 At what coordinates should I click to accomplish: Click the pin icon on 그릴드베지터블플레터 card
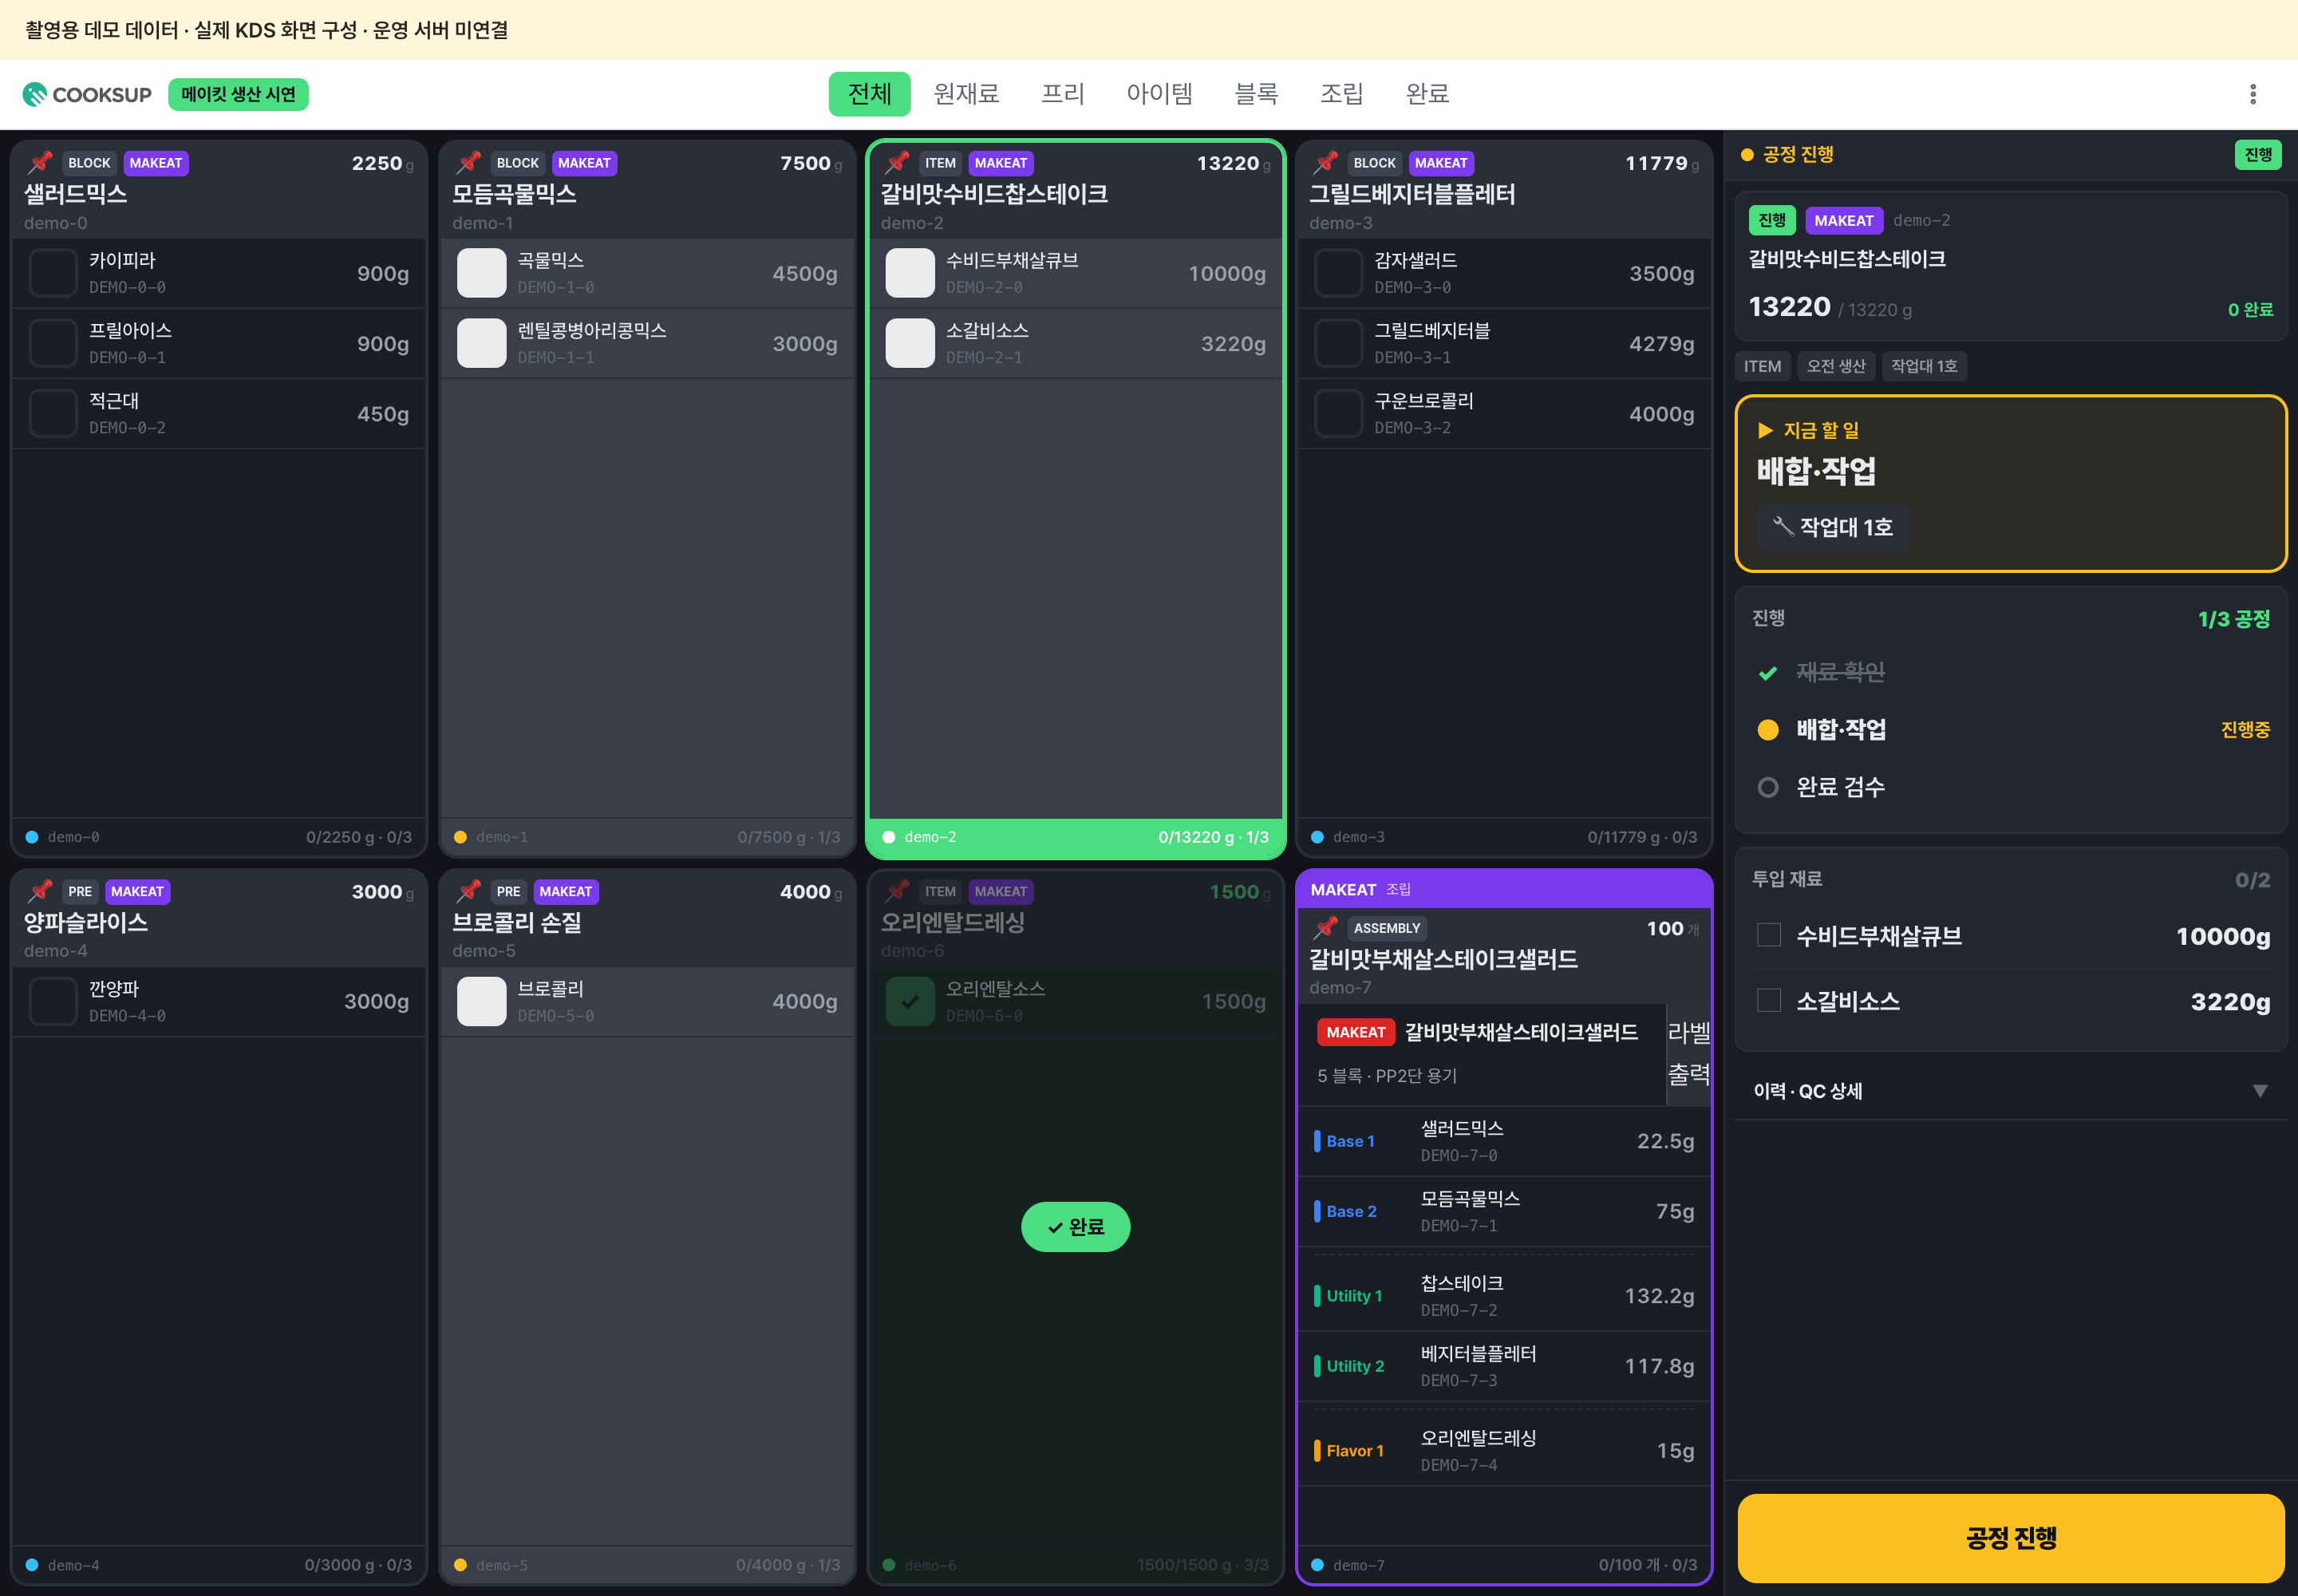coord(1326,162)
